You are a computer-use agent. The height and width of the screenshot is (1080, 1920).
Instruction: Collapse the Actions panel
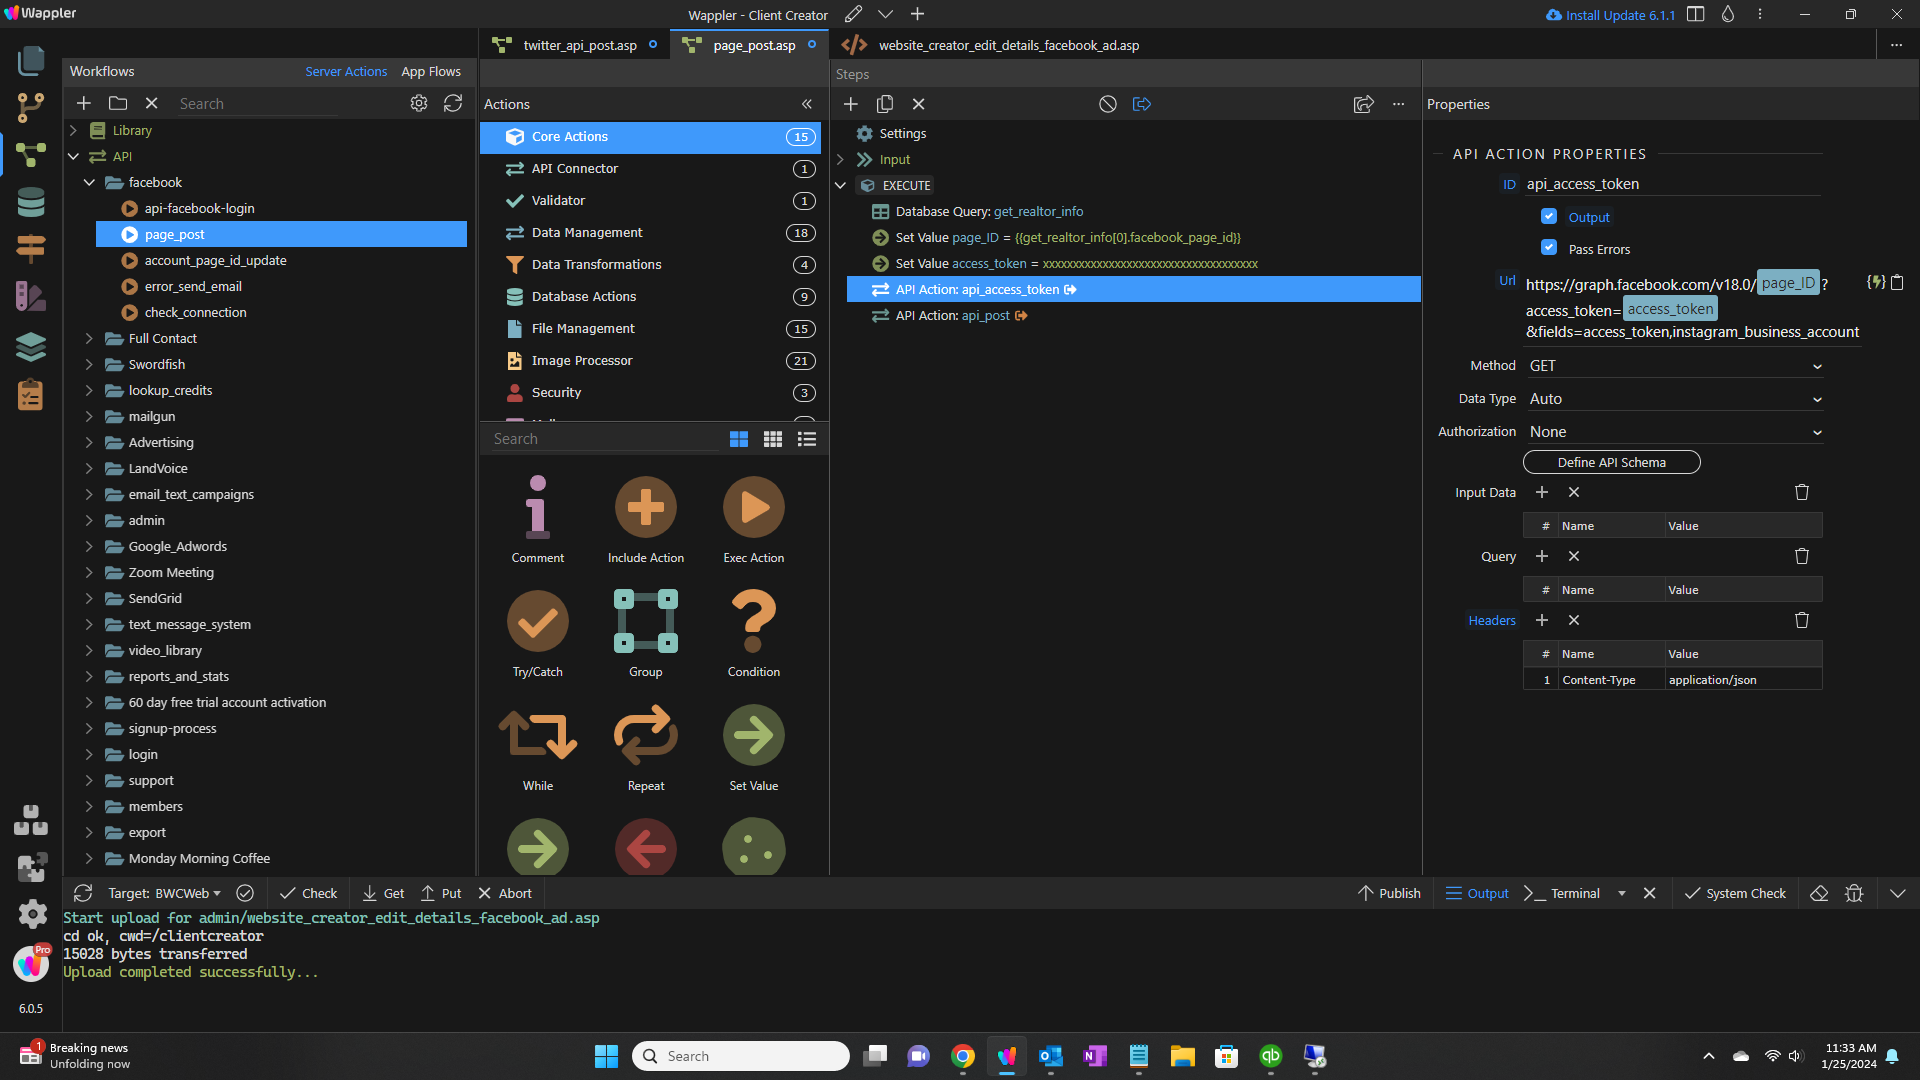click(807, 104)
